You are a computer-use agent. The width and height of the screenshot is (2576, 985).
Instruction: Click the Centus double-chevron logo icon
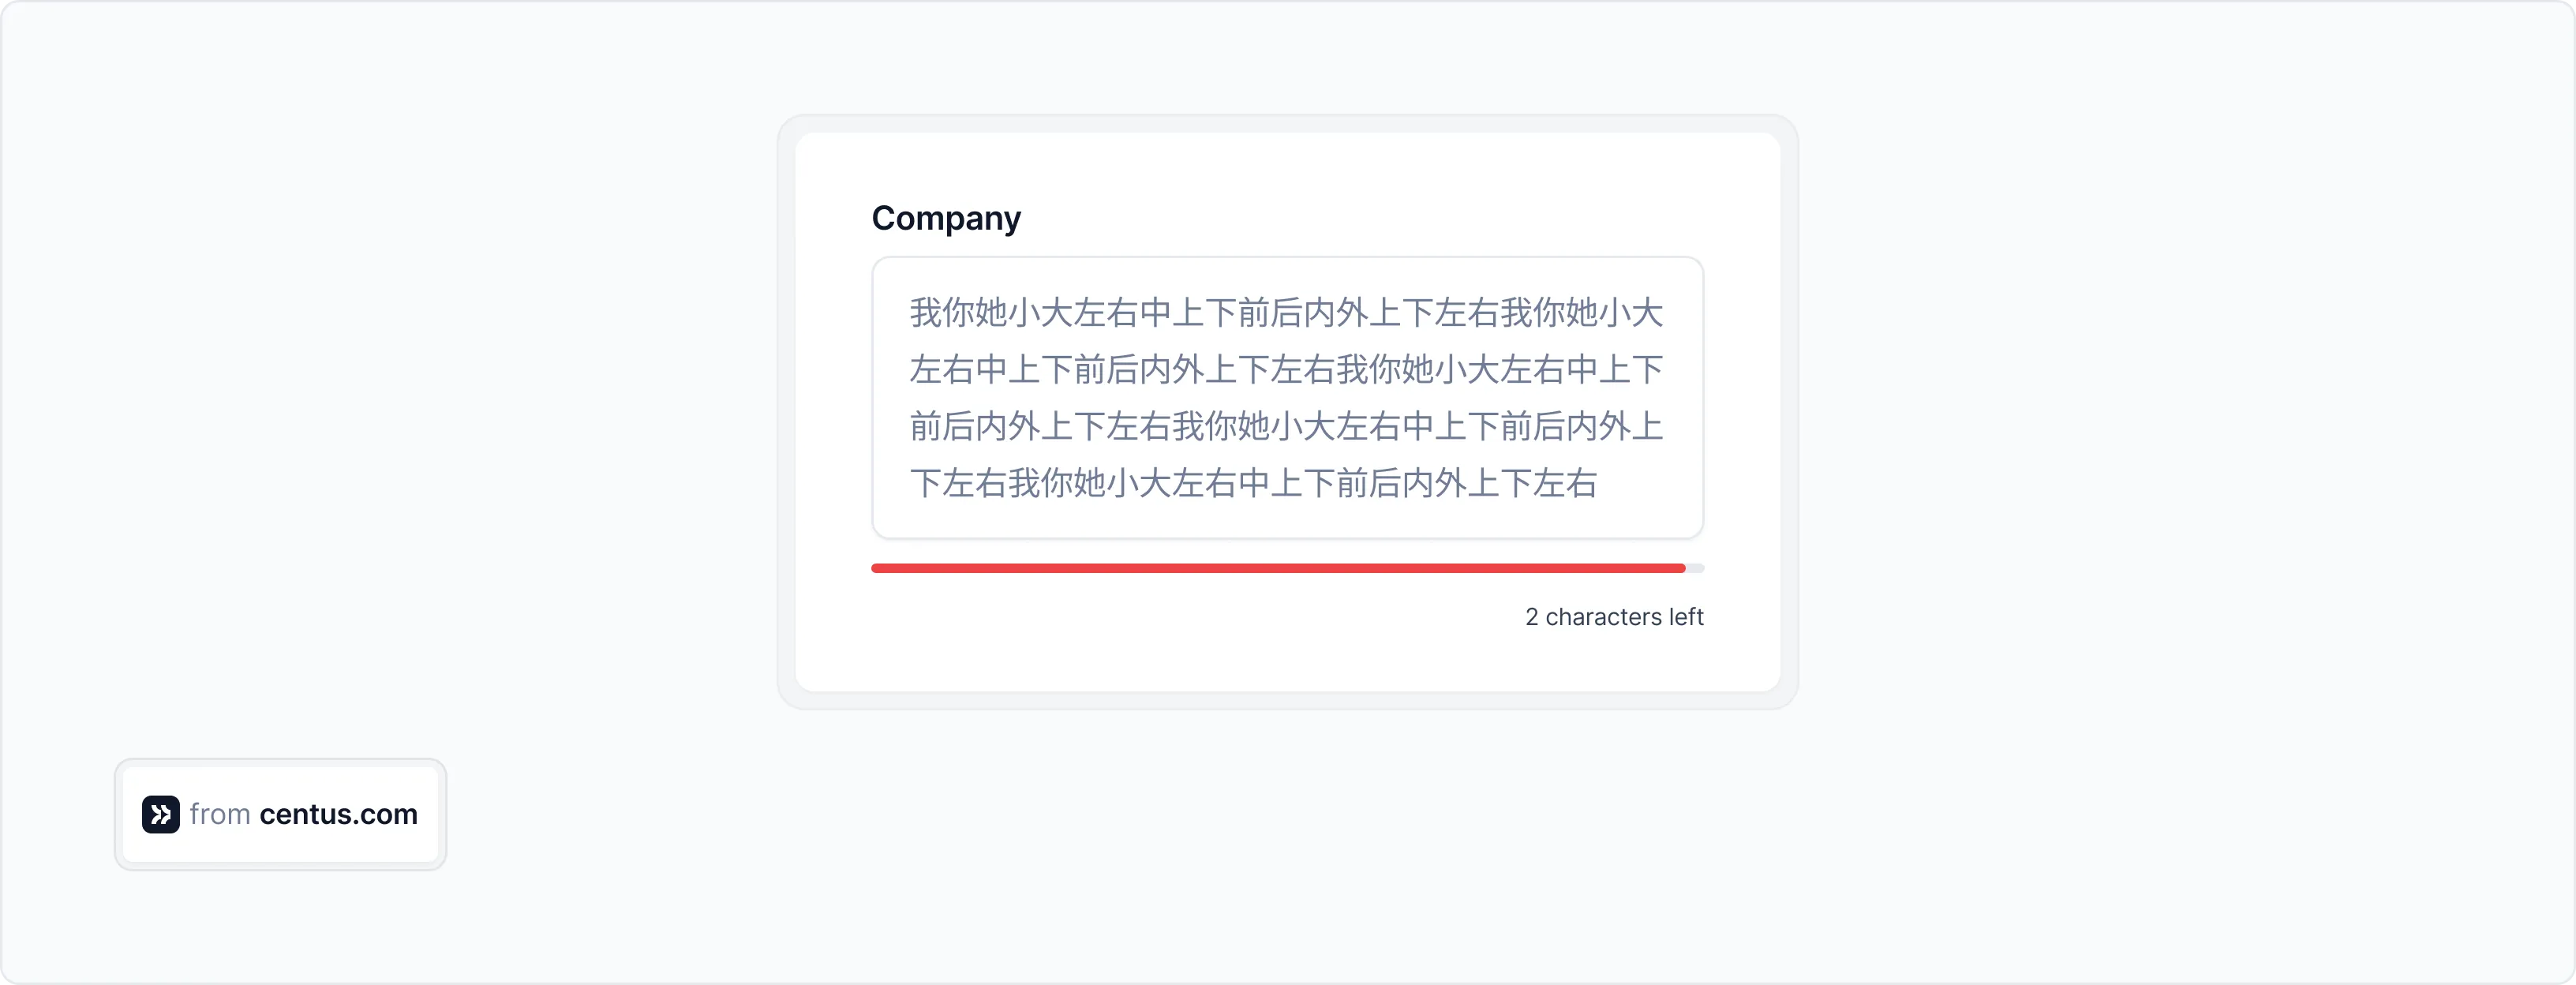tap(160, 814)
